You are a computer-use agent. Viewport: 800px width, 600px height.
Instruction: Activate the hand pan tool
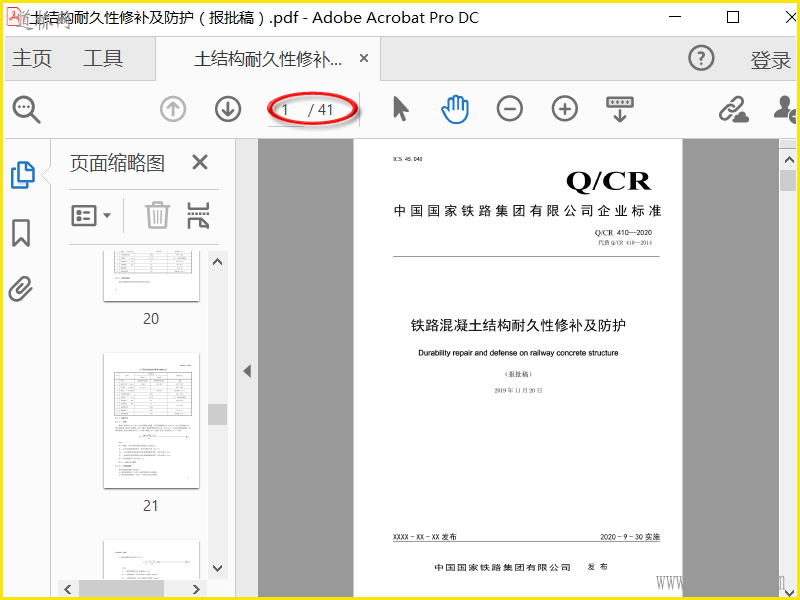[x=455, y=109]
